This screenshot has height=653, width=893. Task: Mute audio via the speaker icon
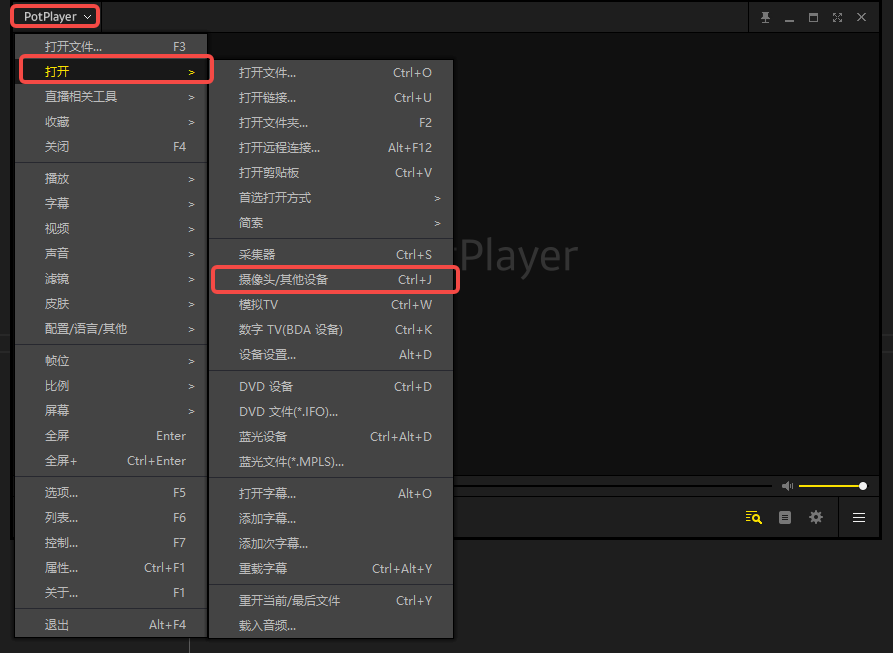pos(787,486)
